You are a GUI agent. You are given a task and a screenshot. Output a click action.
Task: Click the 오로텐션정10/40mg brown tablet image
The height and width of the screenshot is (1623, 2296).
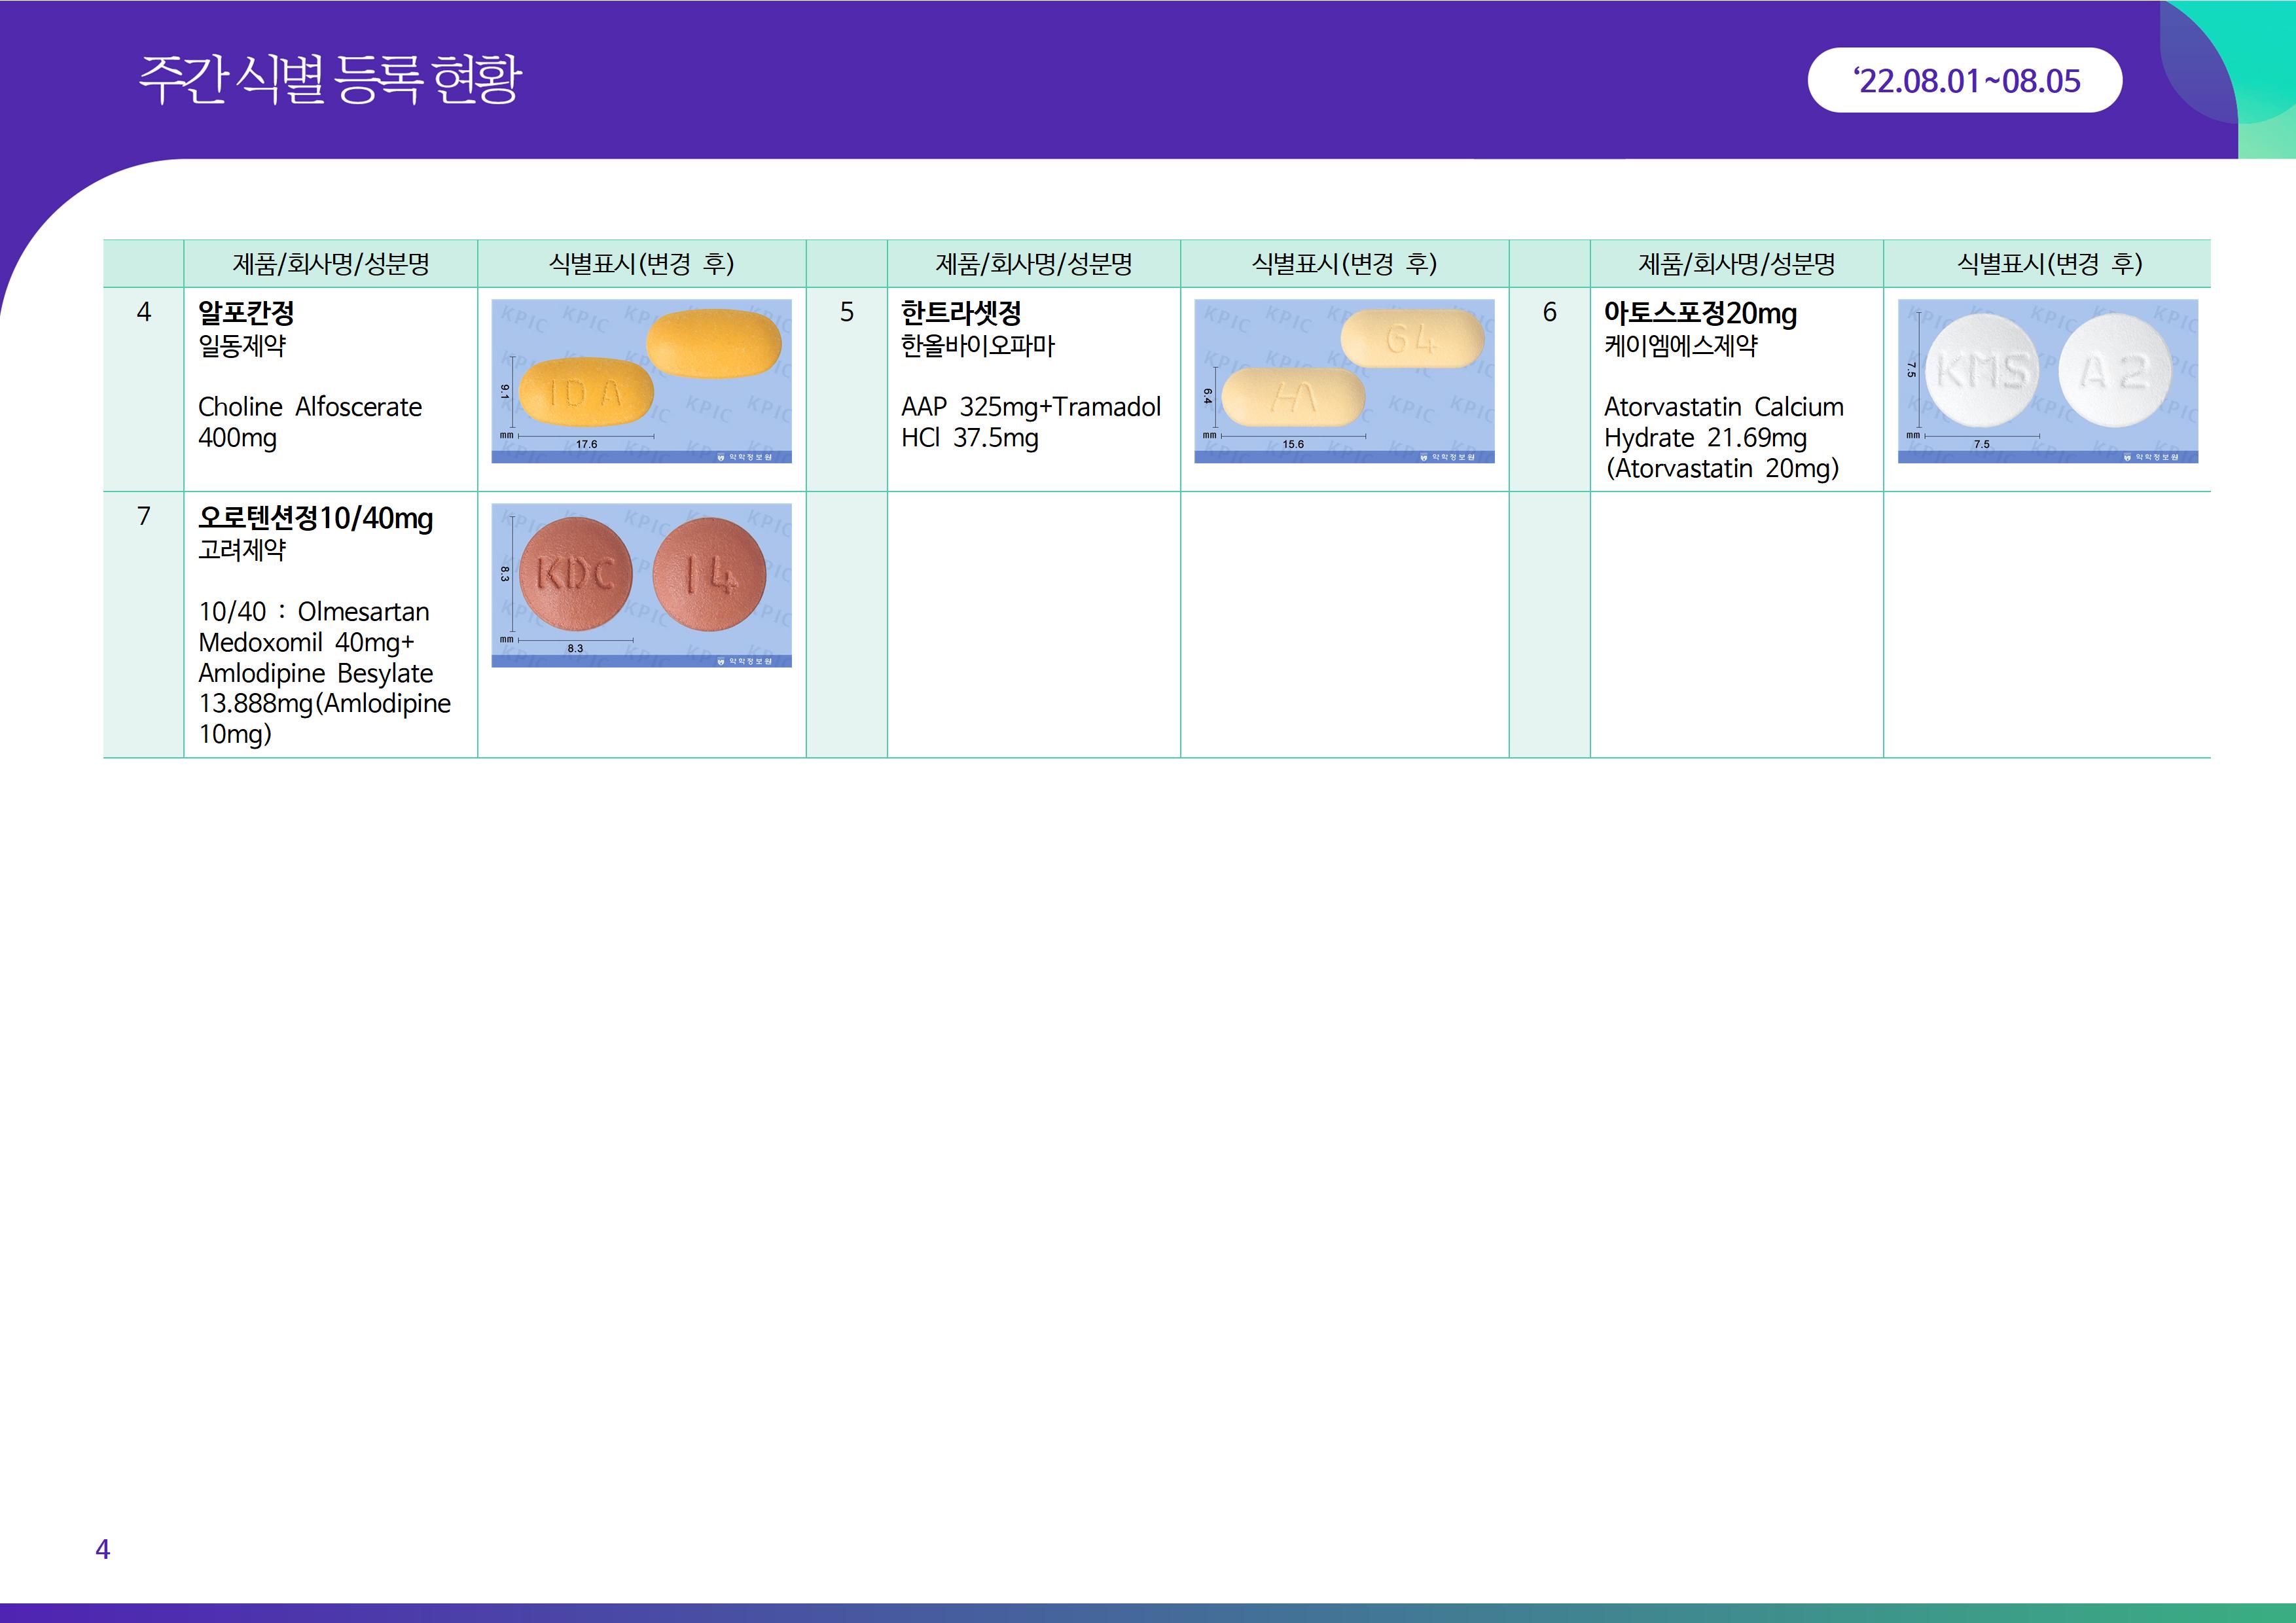[x=641, y=585]
